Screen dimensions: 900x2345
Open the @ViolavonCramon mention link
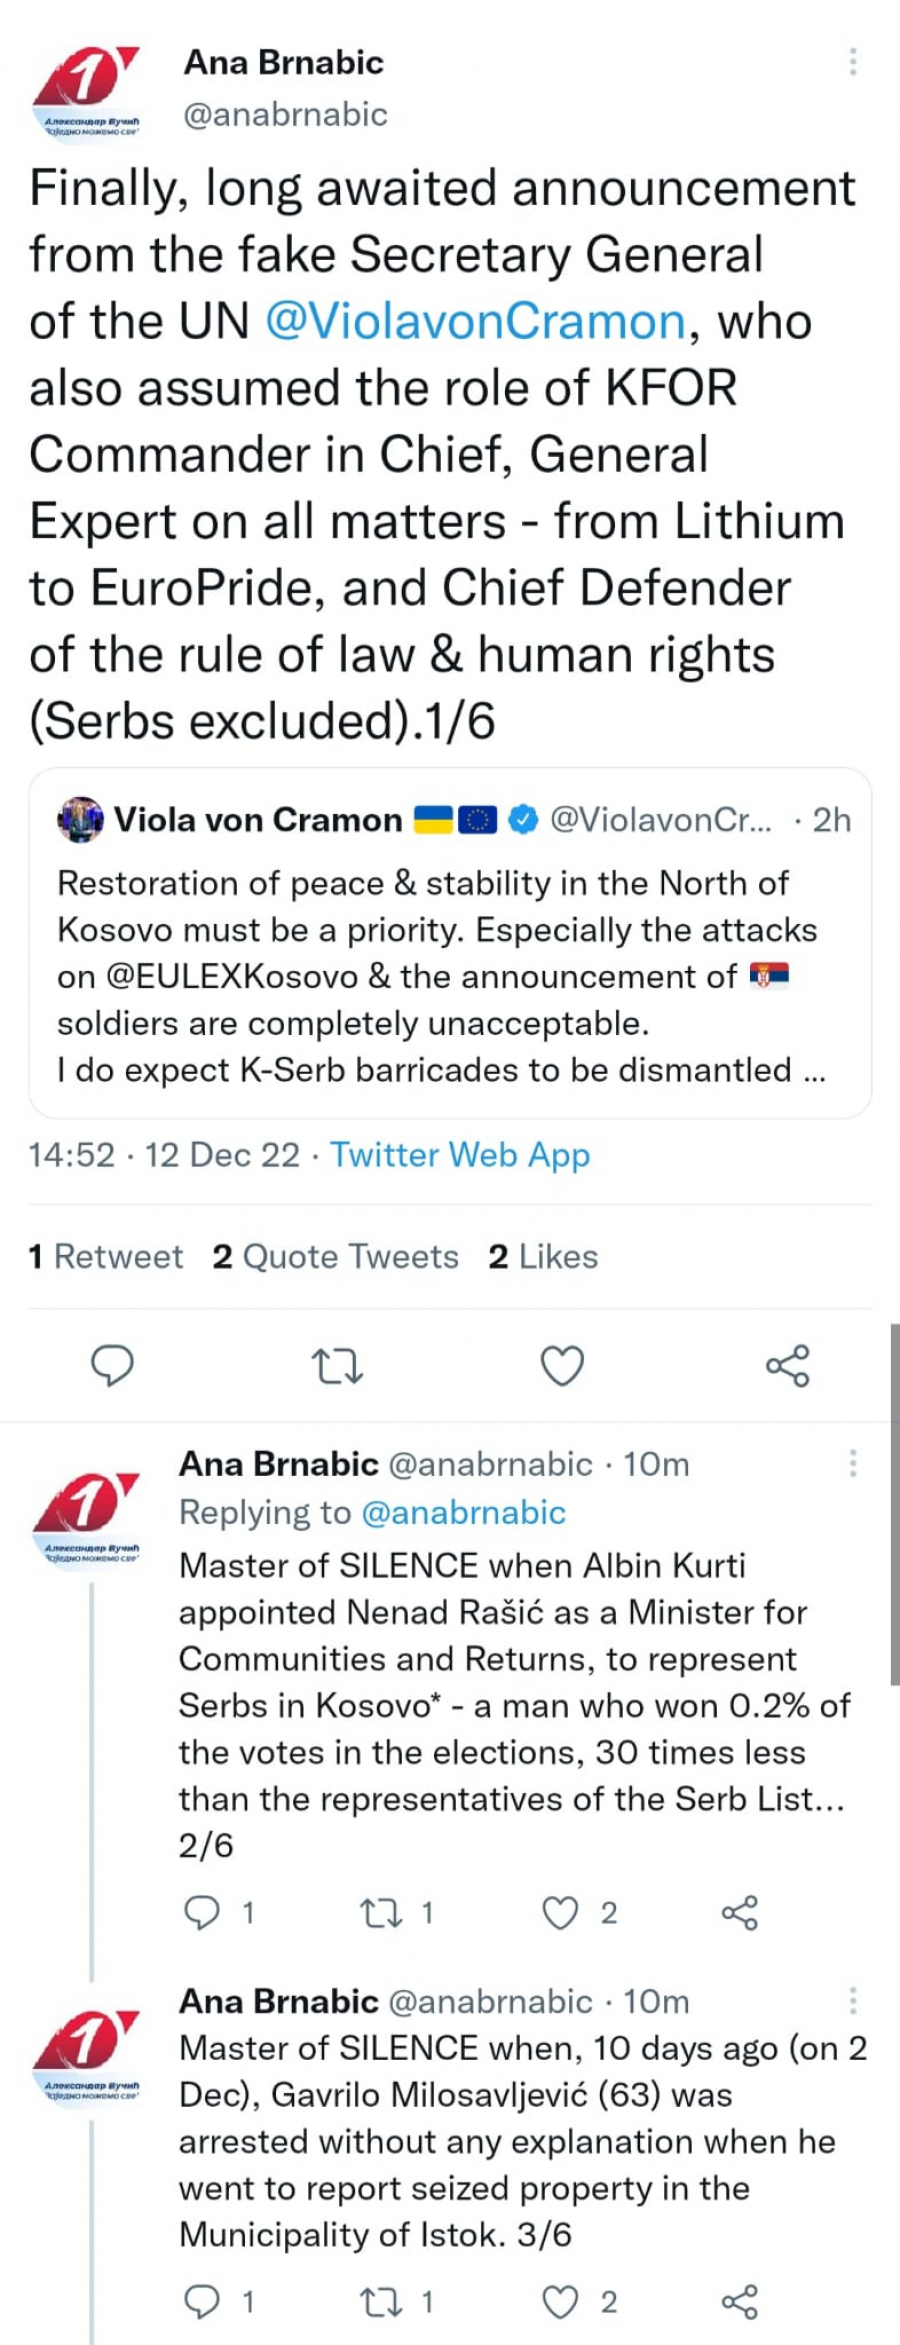point(475,322)
